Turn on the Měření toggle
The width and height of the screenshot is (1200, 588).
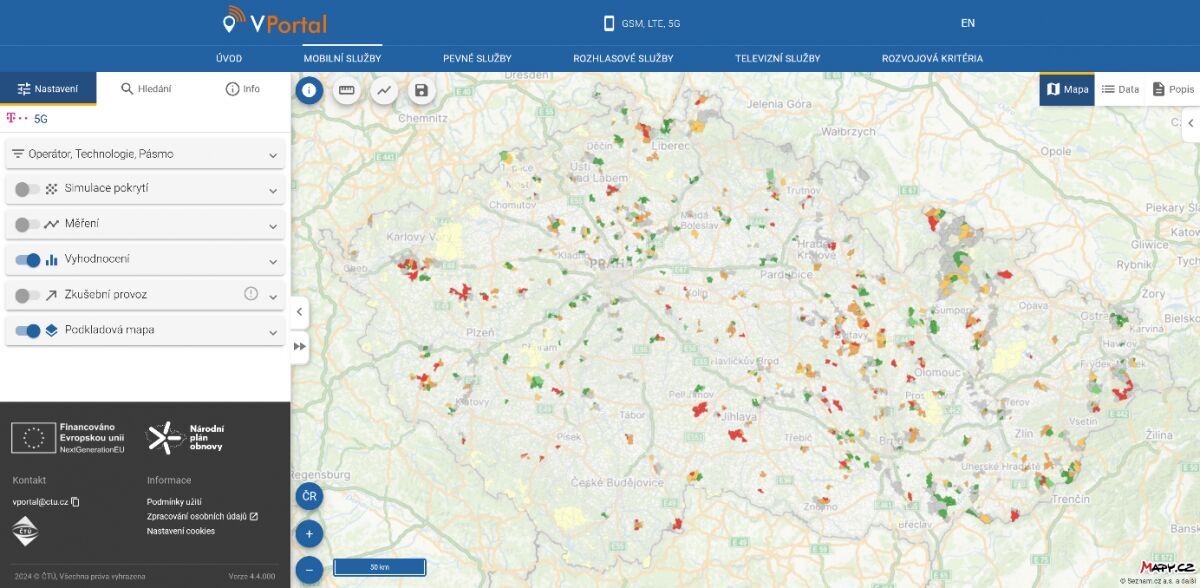click(x=28, y=224)
